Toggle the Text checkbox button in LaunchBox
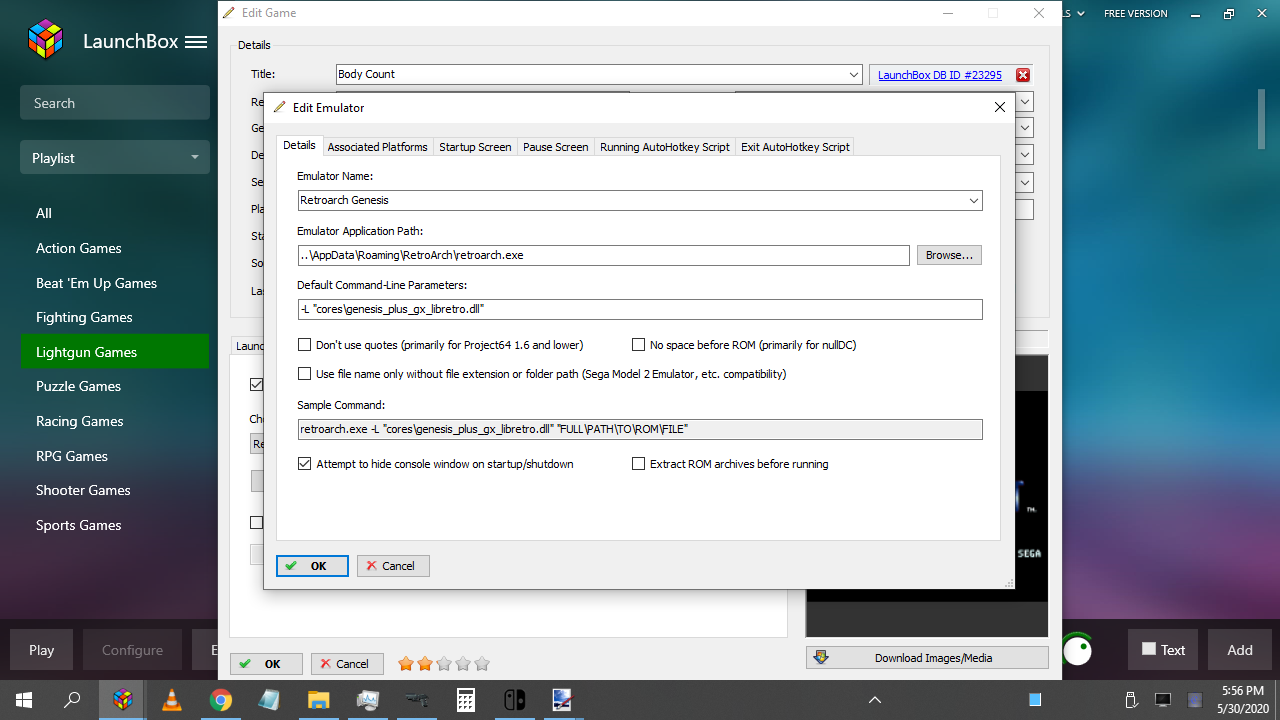Image resolution: width=1280 pixels, height=720 pixels. [x=1163, y=649]
